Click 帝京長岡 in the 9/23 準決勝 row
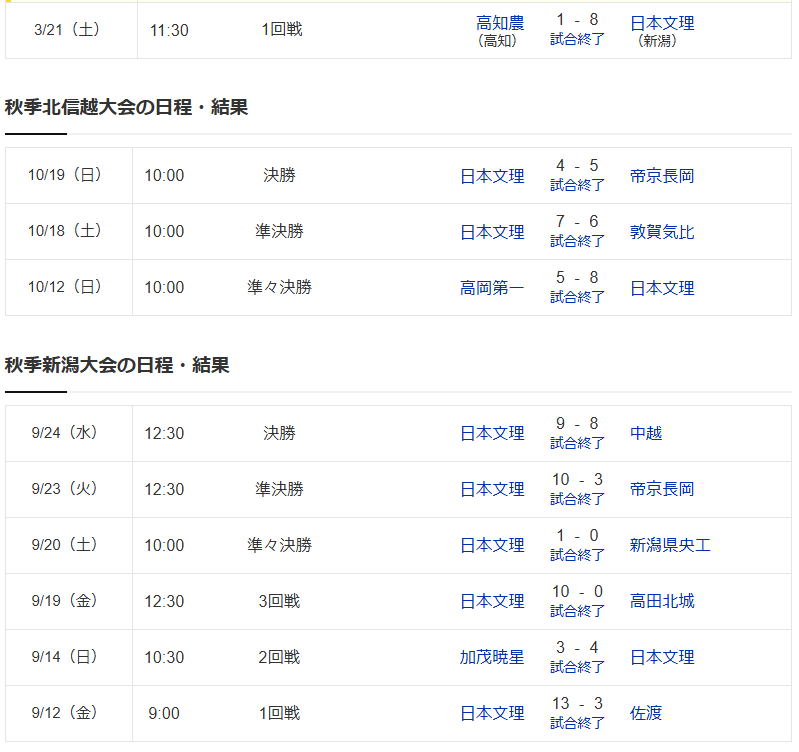799x752 pixels. pos(662,490)
